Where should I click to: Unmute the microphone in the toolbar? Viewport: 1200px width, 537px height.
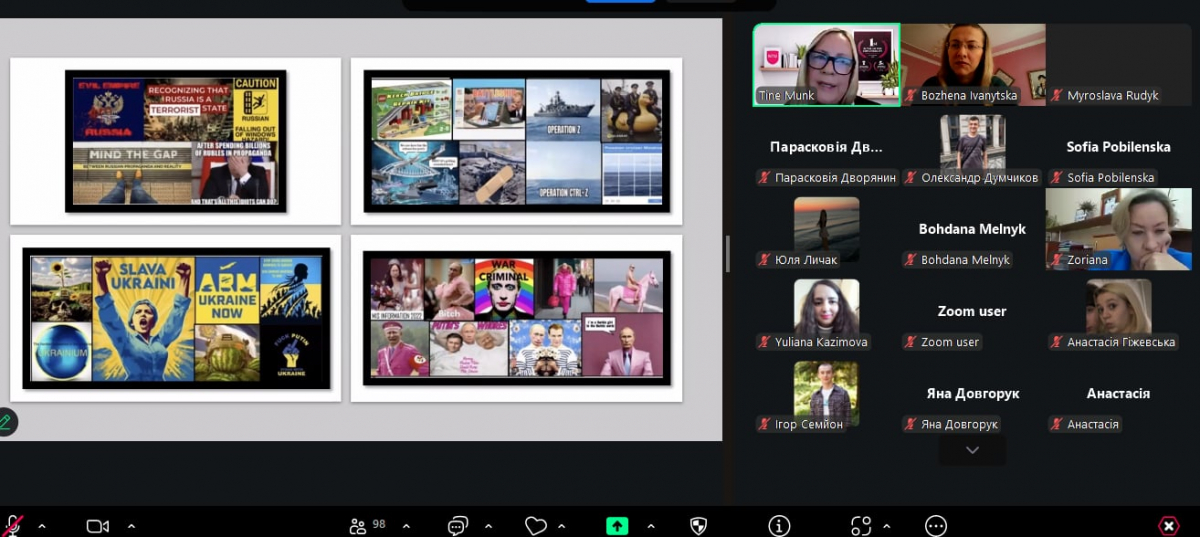[13, 525]
